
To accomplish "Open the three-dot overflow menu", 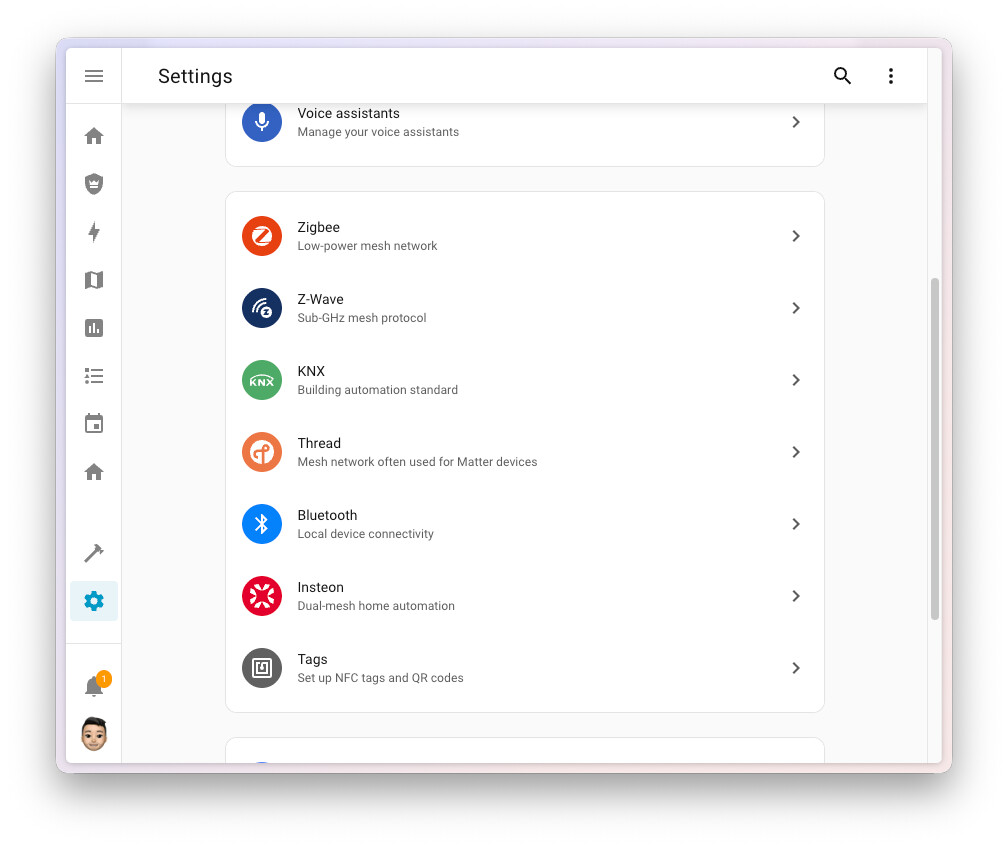I will (890, 76).
